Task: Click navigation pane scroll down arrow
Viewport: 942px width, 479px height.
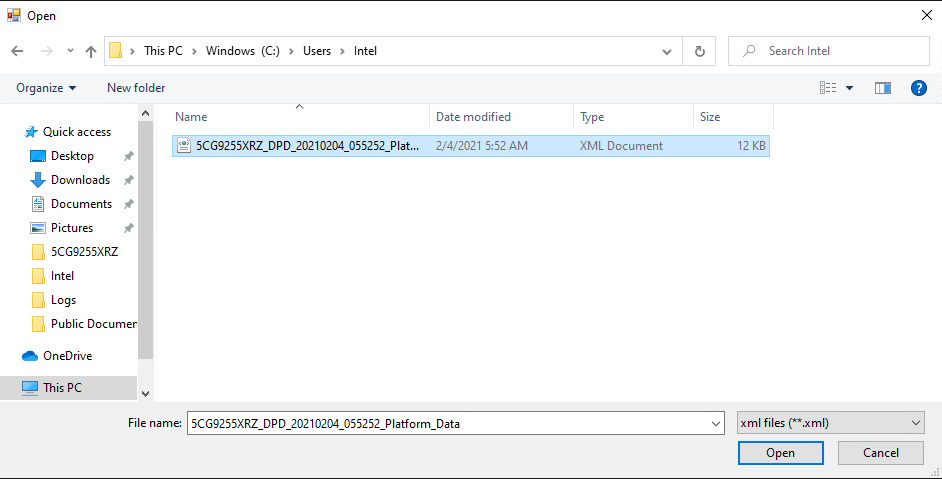Action: point(145,394)
